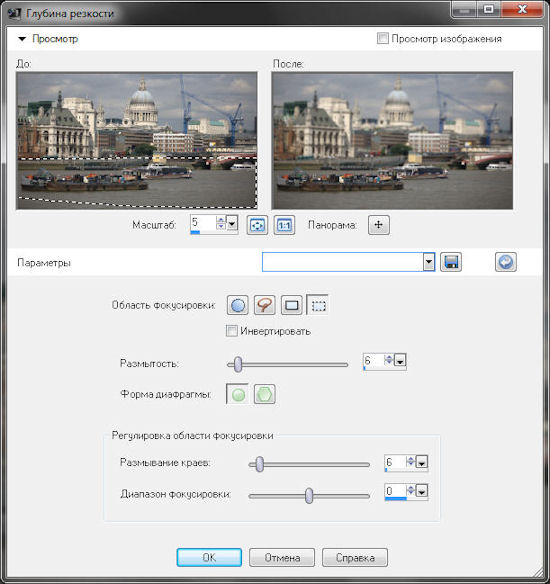Image resolution: width=550 pixels, height=584 pixels.
Task: Open the Размытость value dropdown arrow
Action: [400, 361]
